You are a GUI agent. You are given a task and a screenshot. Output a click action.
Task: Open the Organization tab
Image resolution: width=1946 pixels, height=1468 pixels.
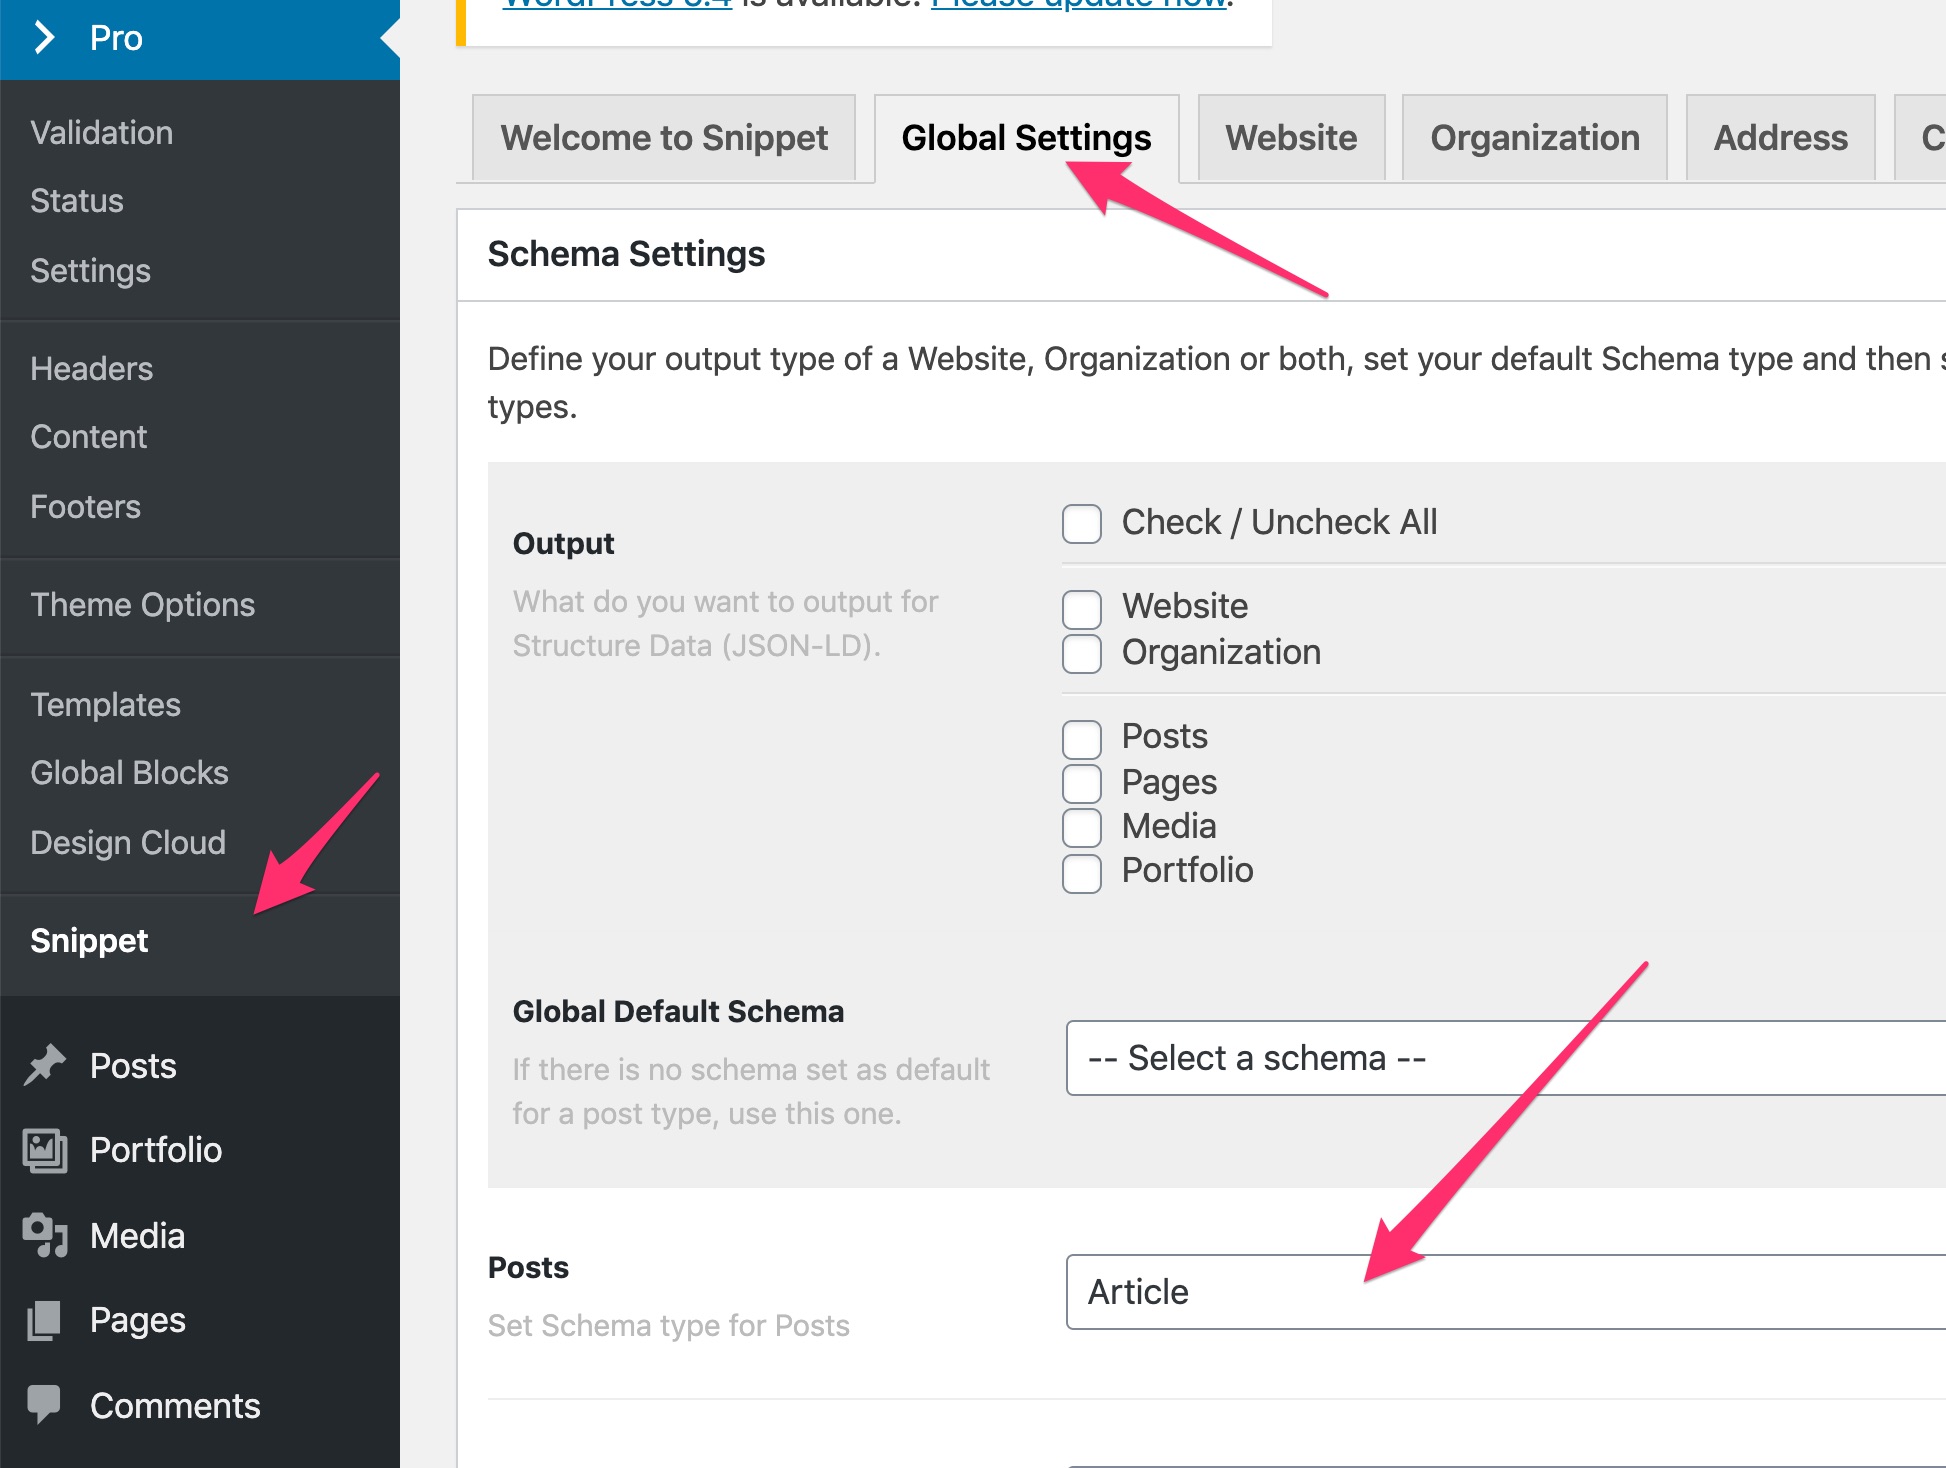pyautogui.click(x=1535, y=138)
